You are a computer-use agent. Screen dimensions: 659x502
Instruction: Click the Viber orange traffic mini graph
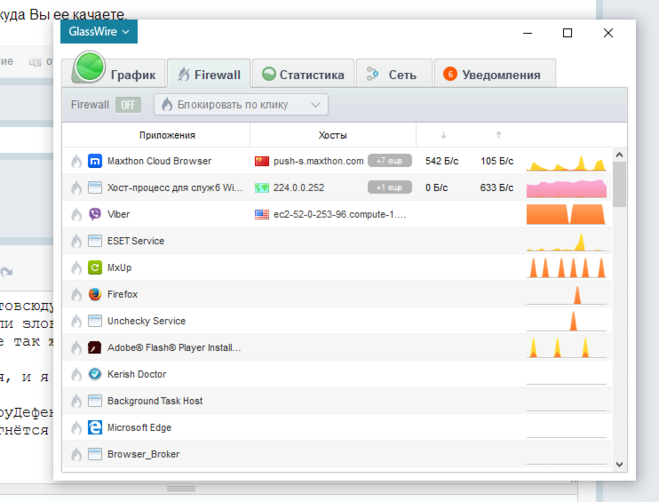[x=566, y=214]
